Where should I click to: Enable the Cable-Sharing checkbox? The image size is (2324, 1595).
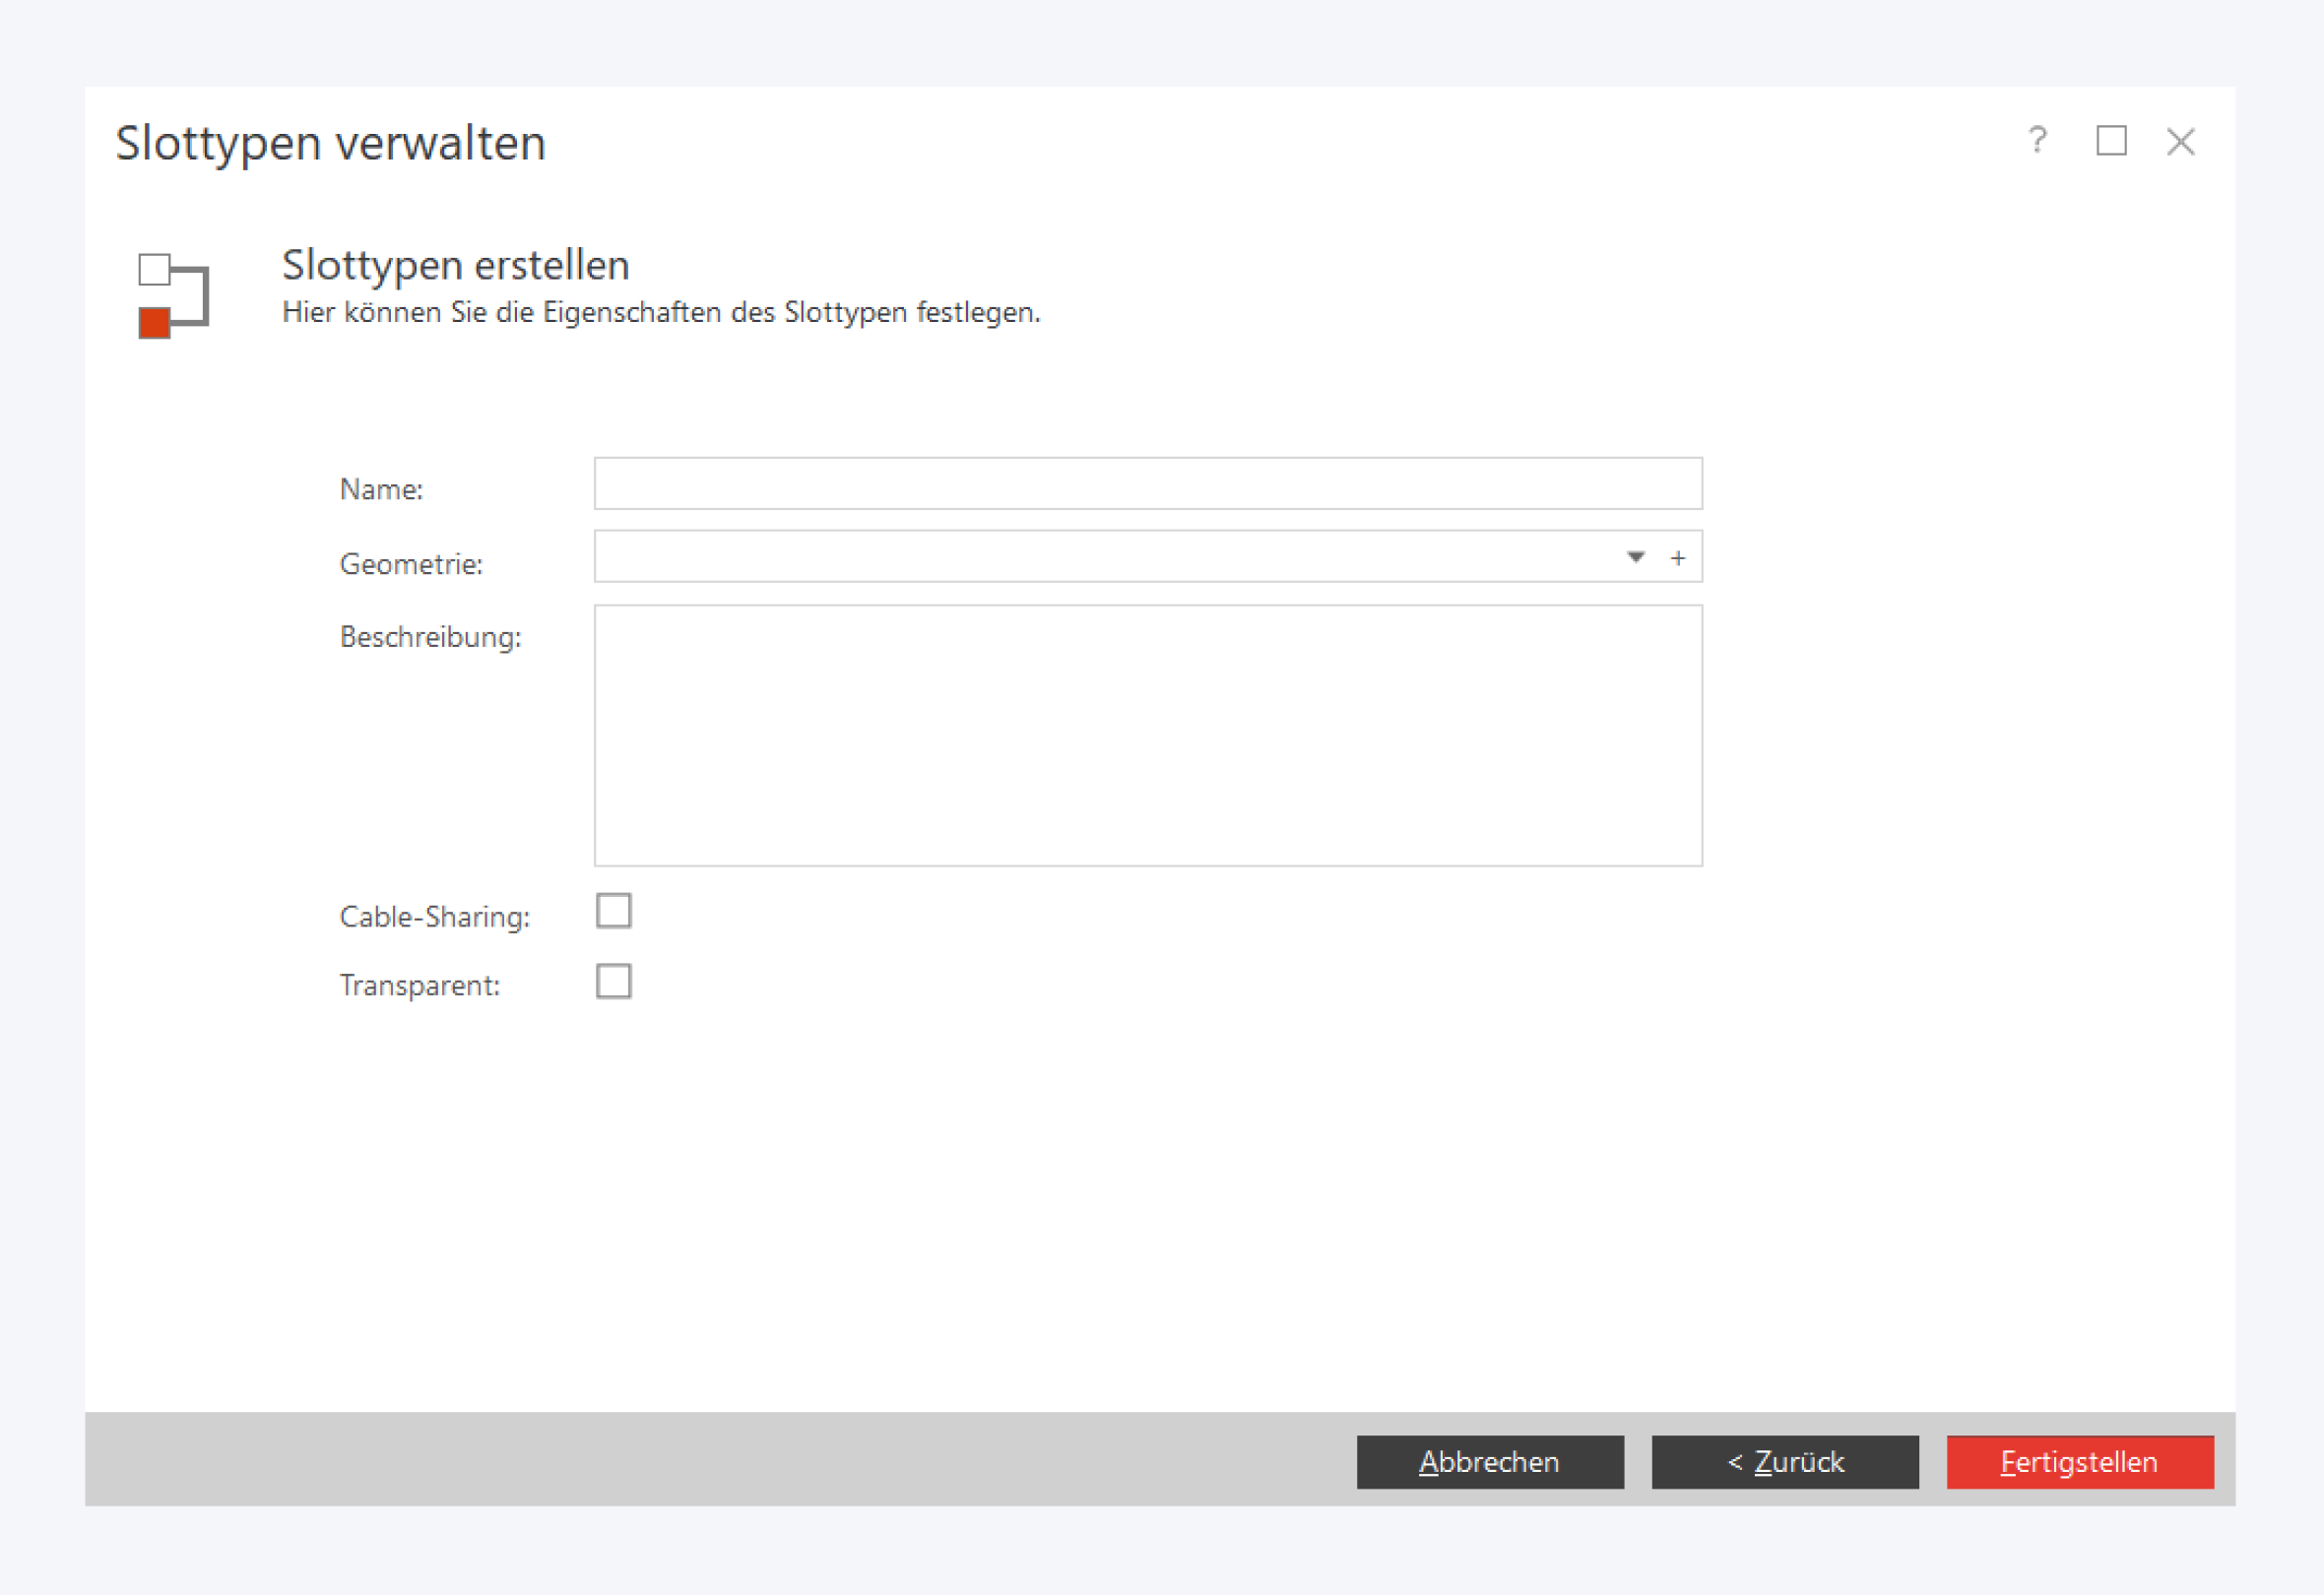[x=613, y=911]
